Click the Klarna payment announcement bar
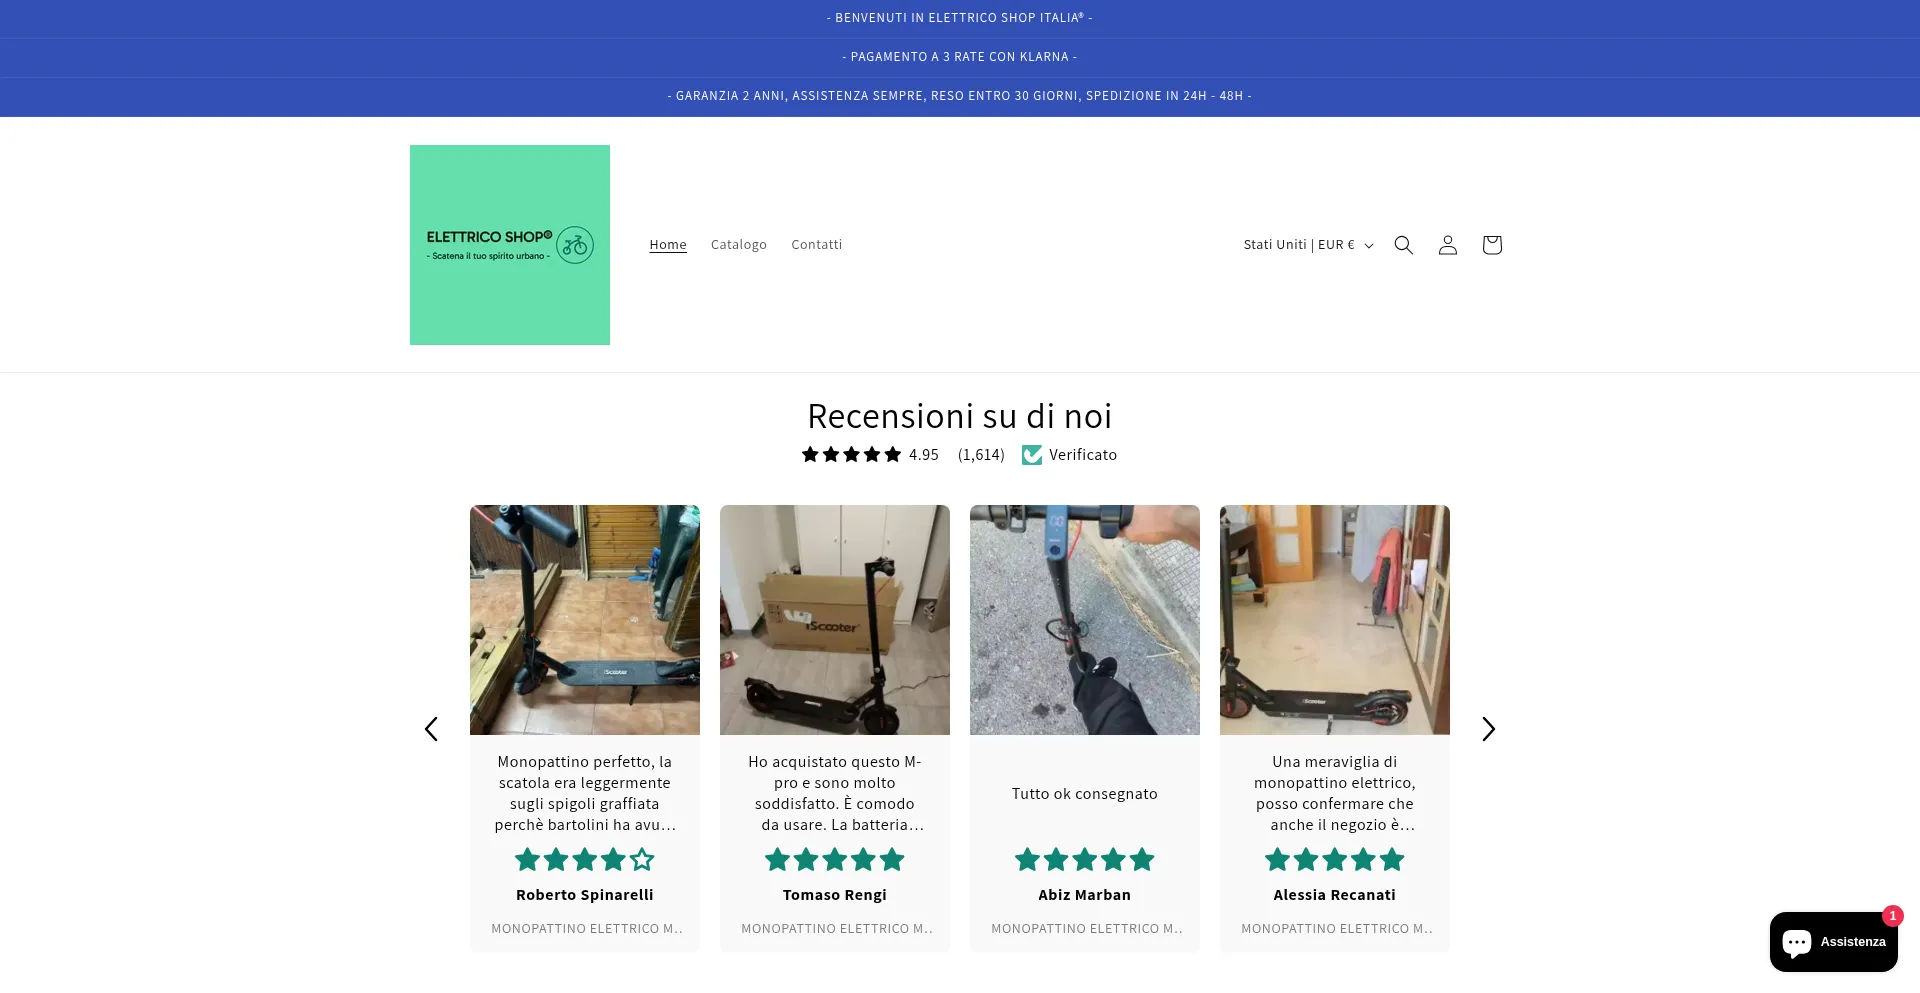 [x=959, y=57]
